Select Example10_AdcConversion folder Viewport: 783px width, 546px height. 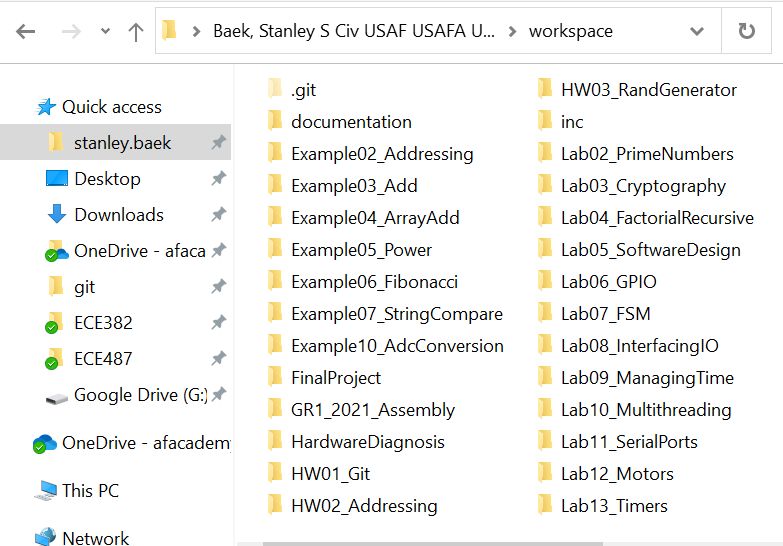(386, 346)
